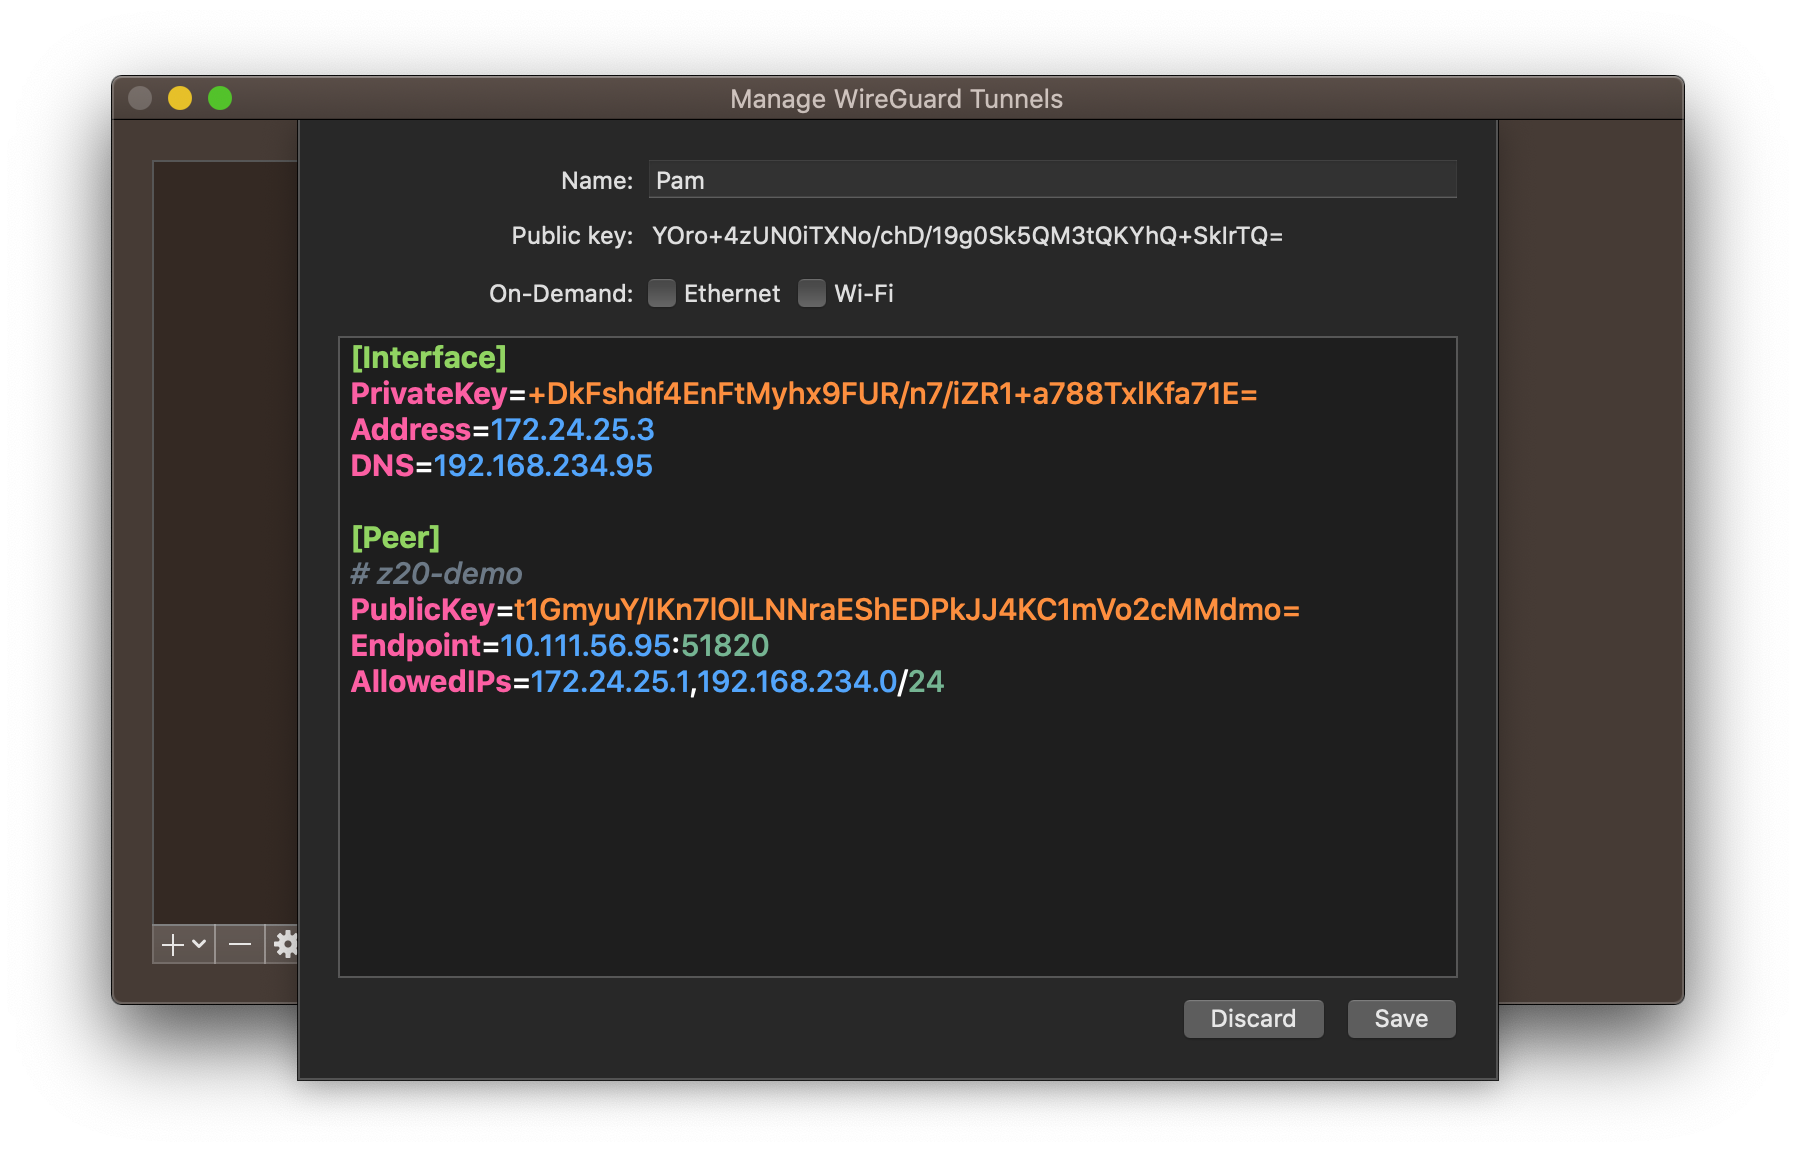This screenshot has height=1152, width=1796.
Task: Click the Address 172.24.25.3 line
Action: point(502,430)
